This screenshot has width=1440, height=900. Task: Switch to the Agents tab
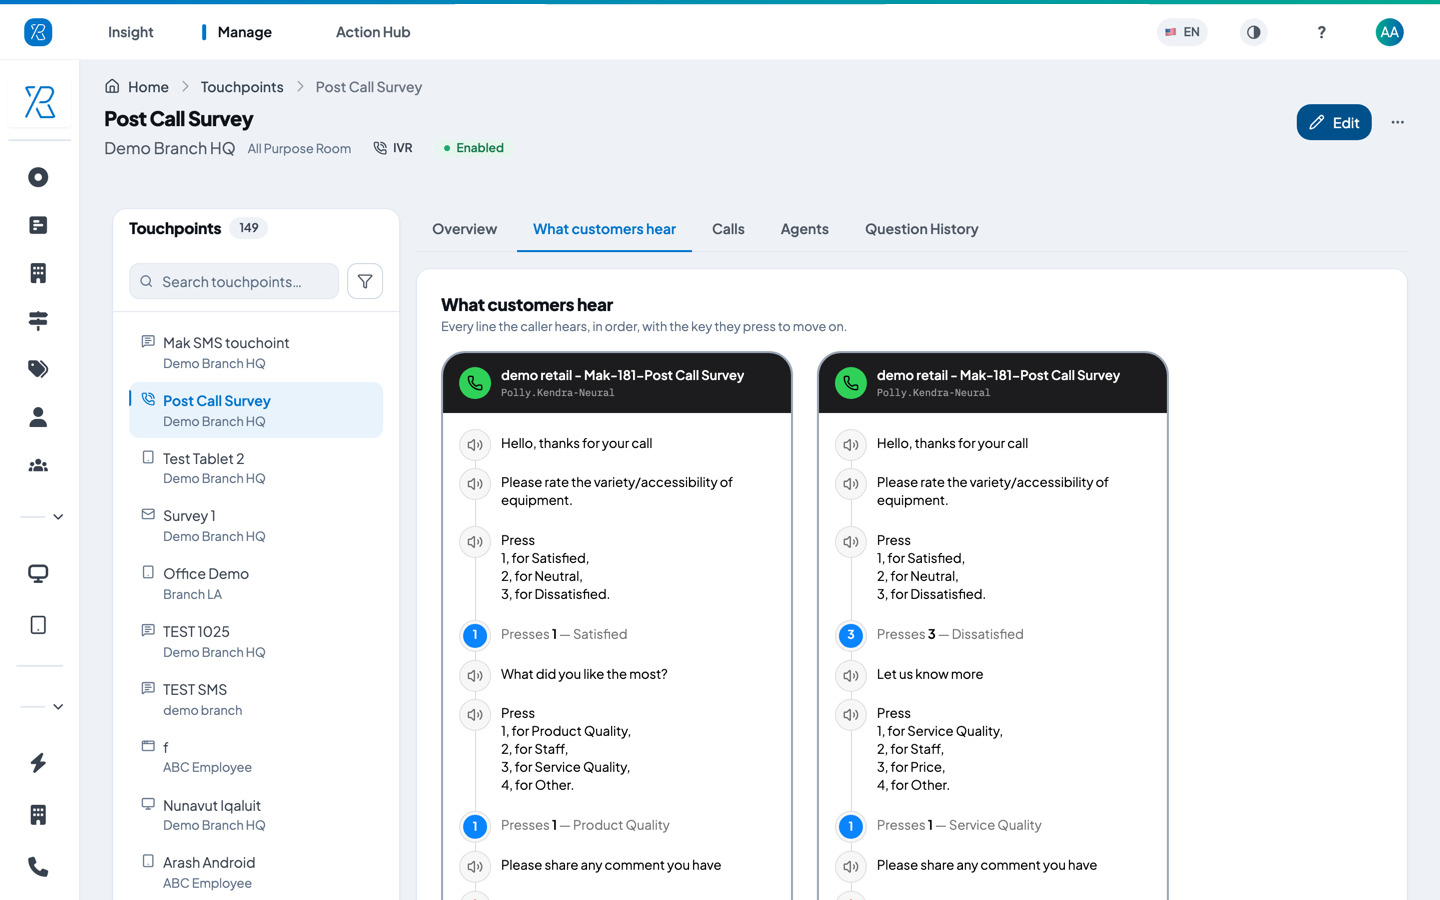point(804,229)
